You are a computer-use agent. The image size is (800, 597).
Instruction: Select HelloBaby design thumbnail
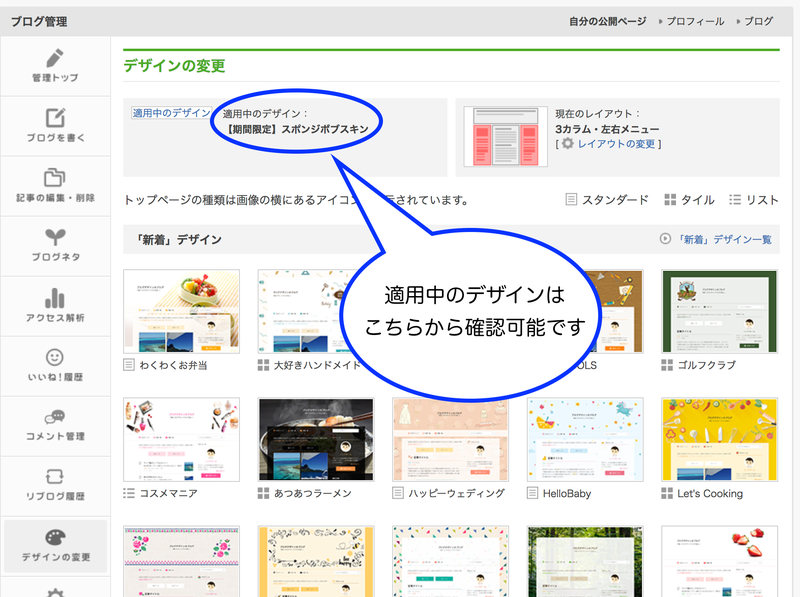(x=585, y=439)
